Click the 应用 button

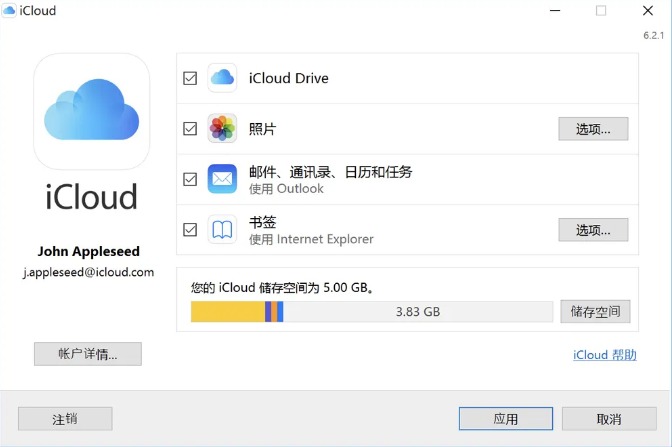(506, 419)
